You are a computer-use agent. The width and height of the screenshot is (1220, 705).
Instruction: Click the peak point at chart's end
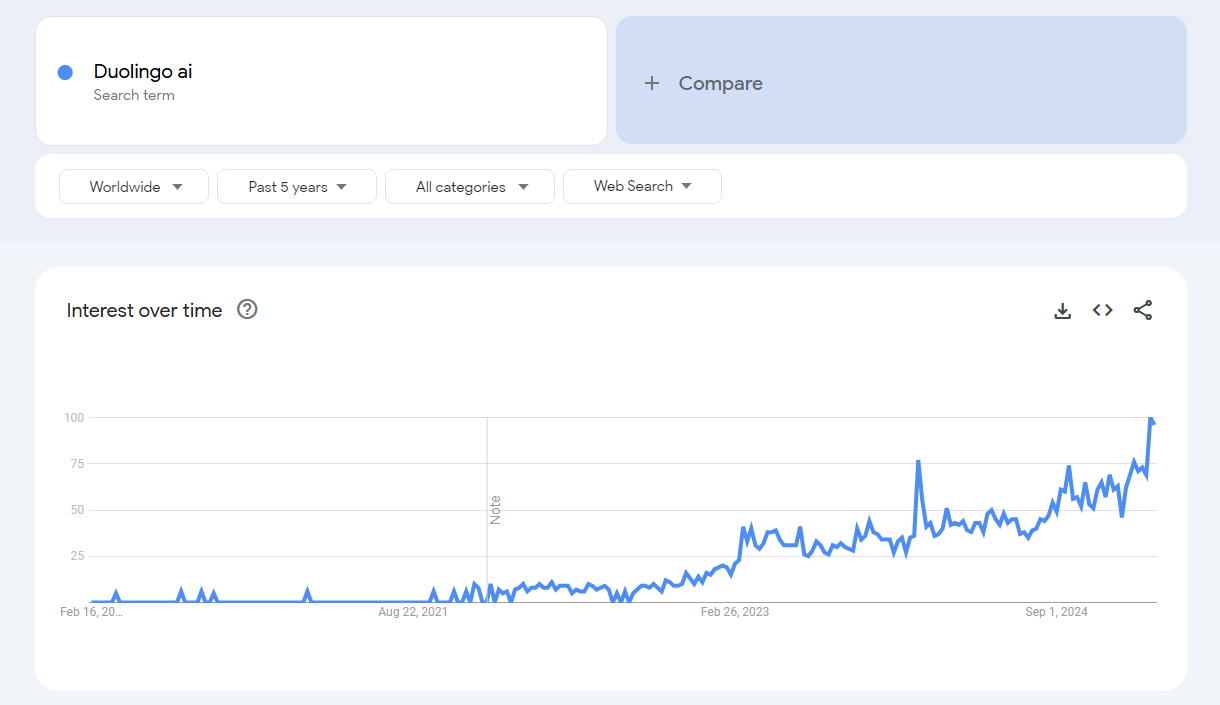click(x=1151, y=418)
